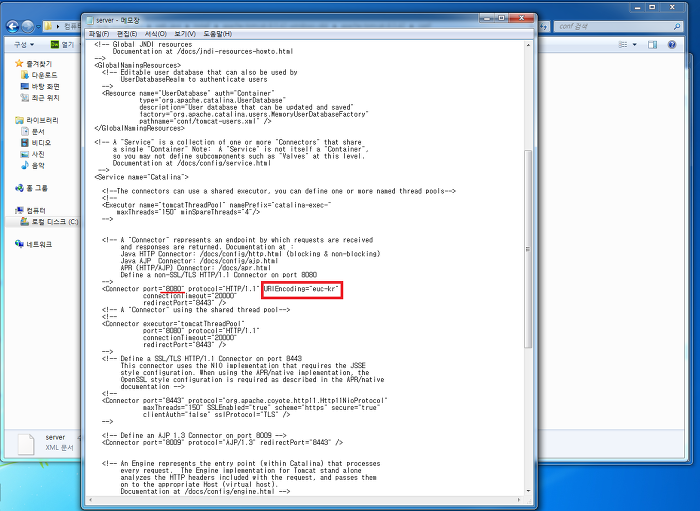Click Notepad horizontal scrollbar left arrow
The height and width of the screenshot is (511, 700).
coord(89,500)
